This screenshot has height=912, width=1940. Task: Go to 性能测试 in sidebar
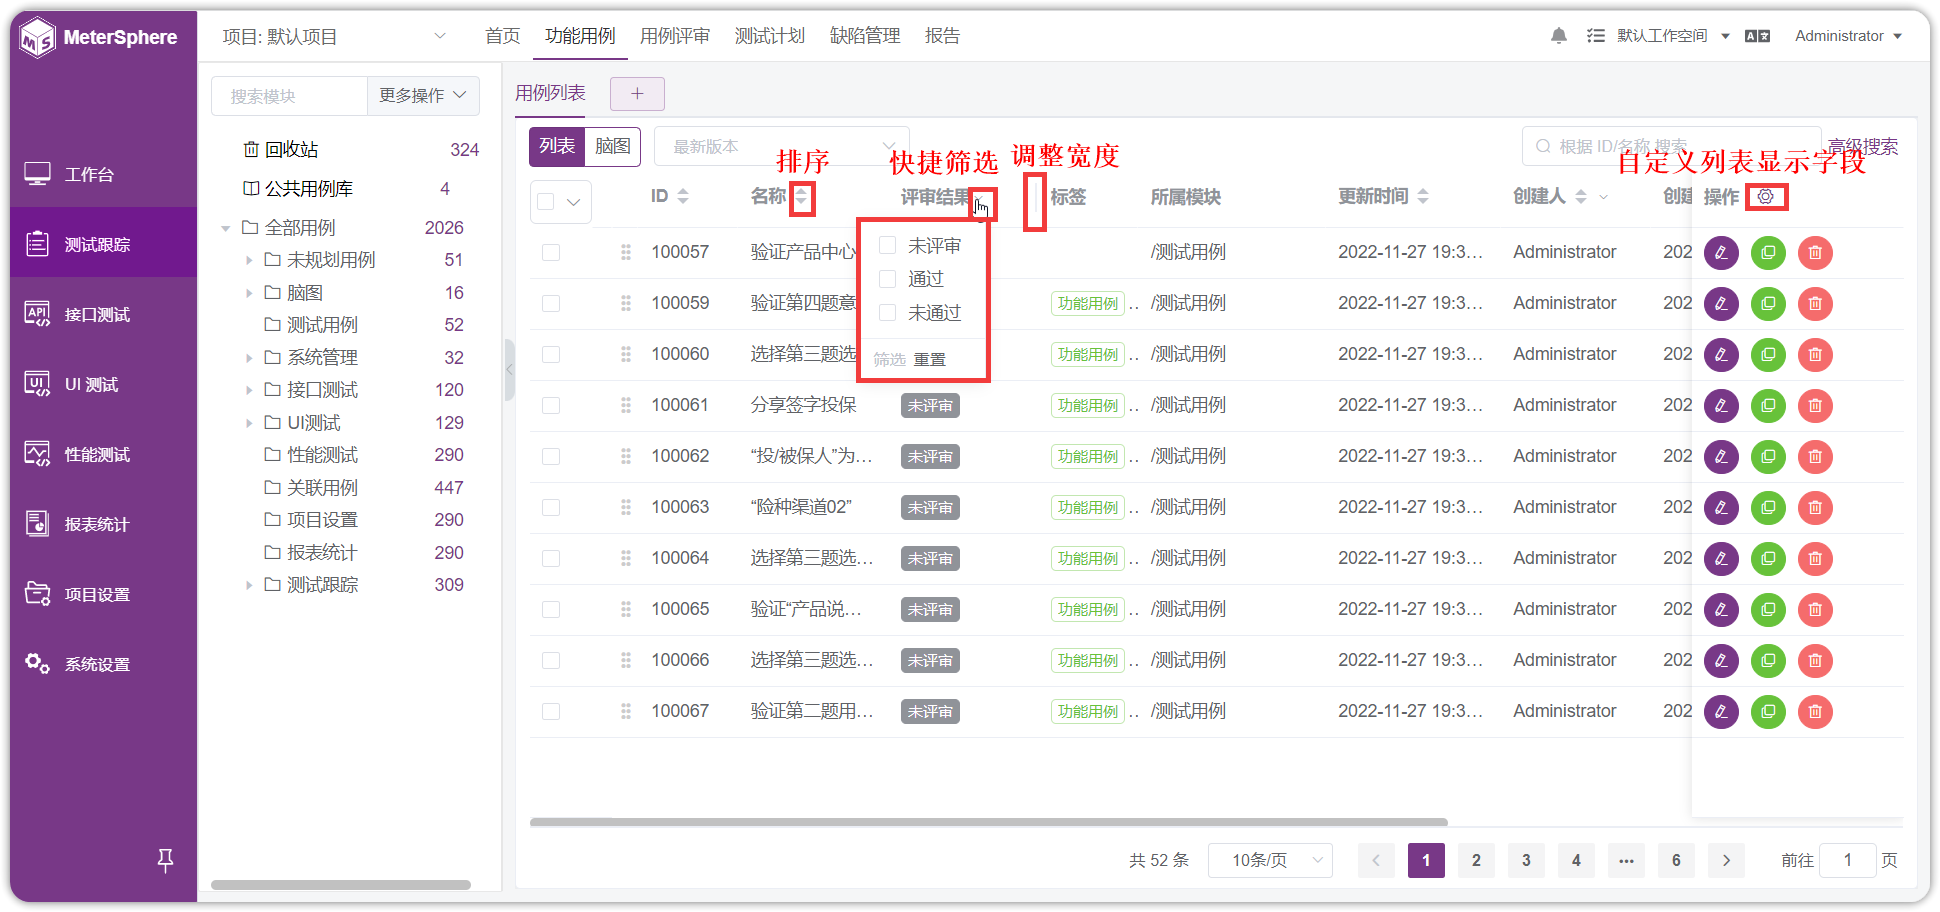[103, 455]
